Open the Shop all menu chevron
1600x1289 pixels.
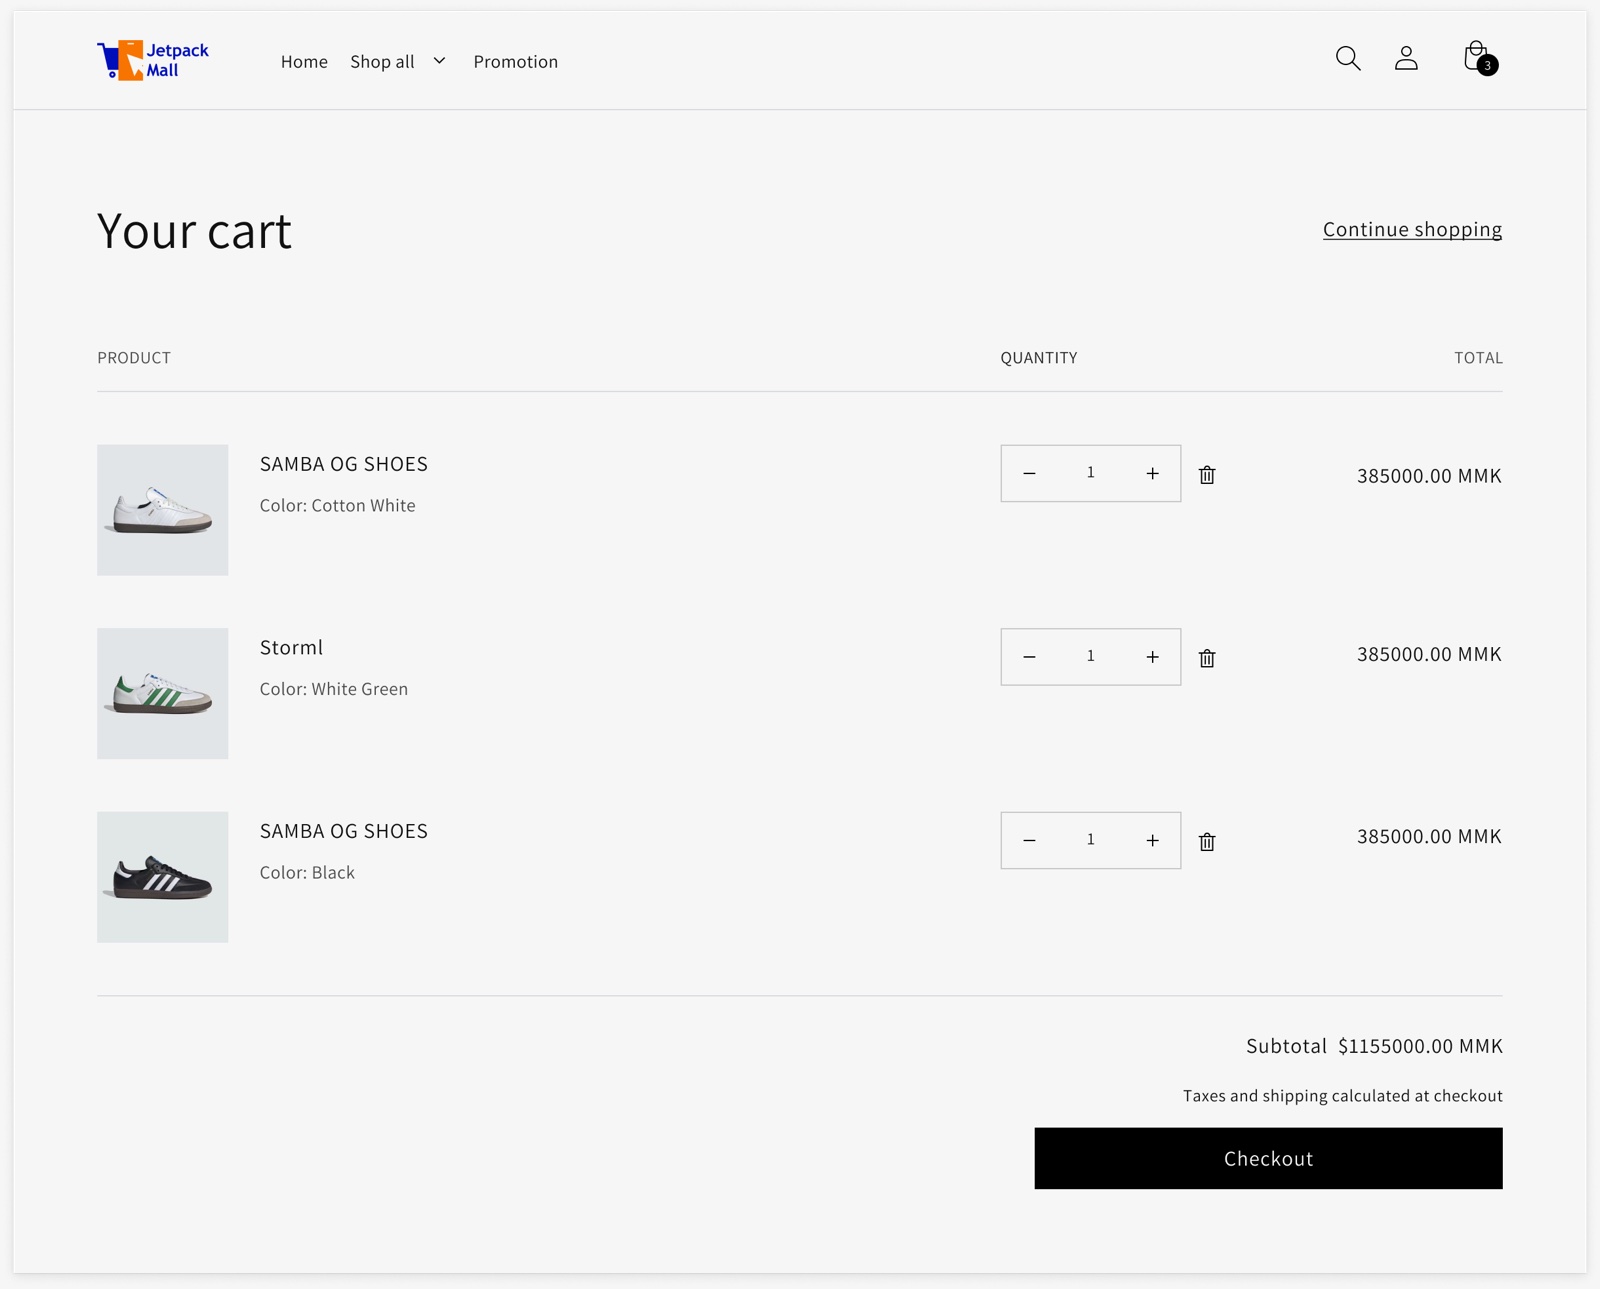point(438,61)
